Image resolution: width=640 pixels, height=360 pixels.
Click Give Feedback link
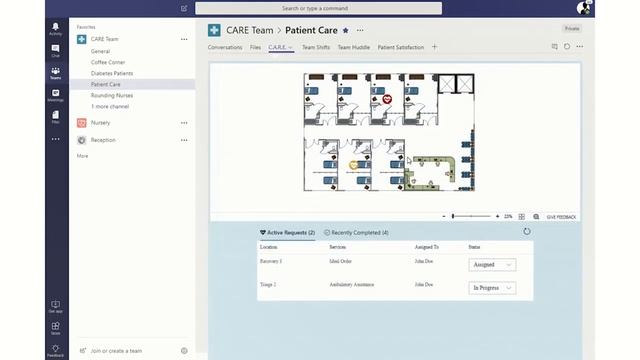[x=561, y=217]
